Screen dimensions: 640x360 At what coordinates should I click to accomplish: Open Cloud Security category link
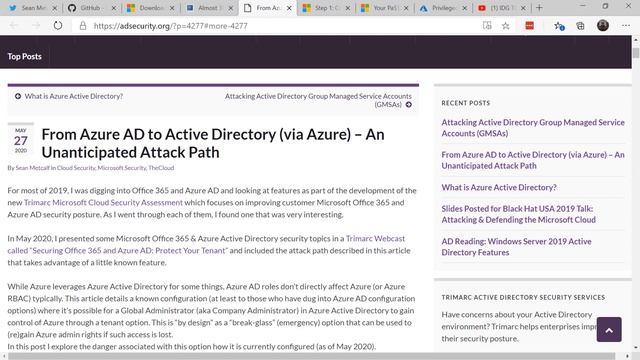point(76,168)
